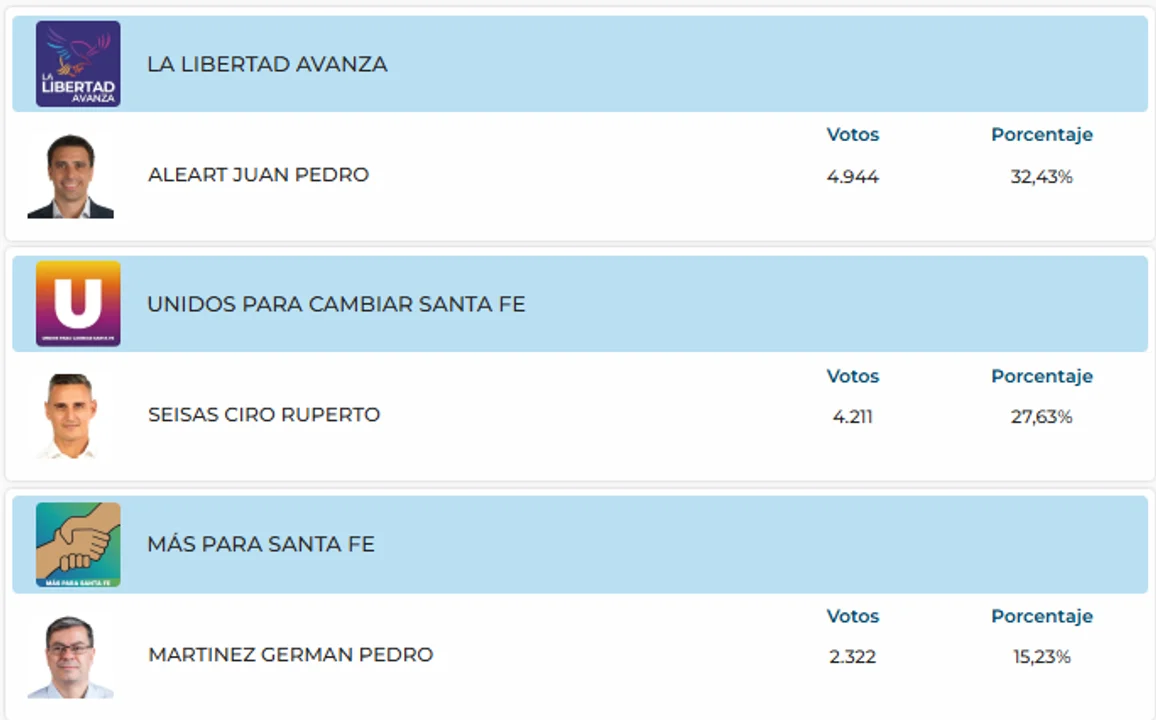This screenshot has height=720, width=1156.
Task: Click the 27,63% percentage value
Action: 1042,417
